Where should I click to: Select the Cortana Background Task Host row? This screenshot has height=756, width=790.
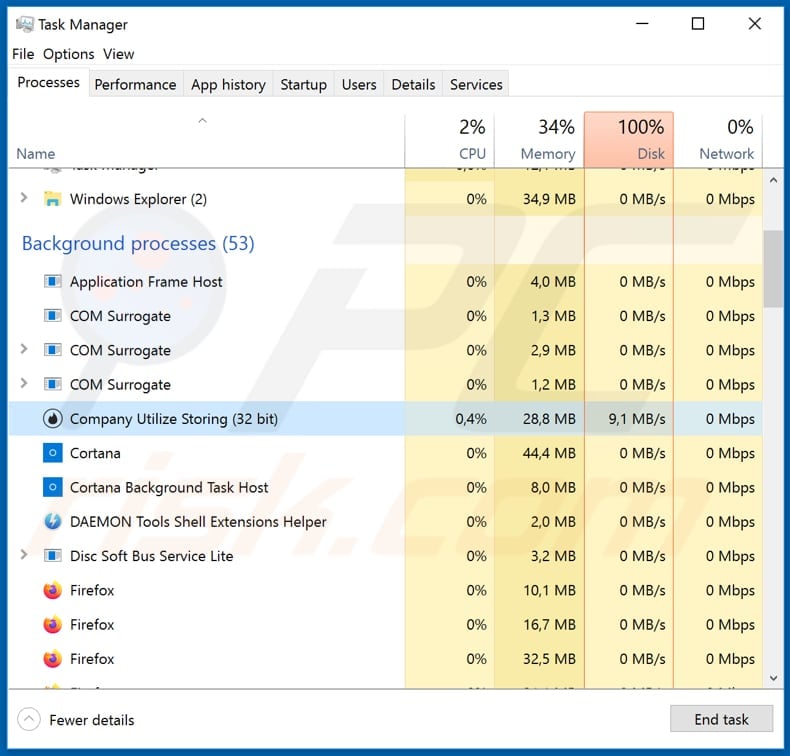pyautogui.click(x=385, y=487)
